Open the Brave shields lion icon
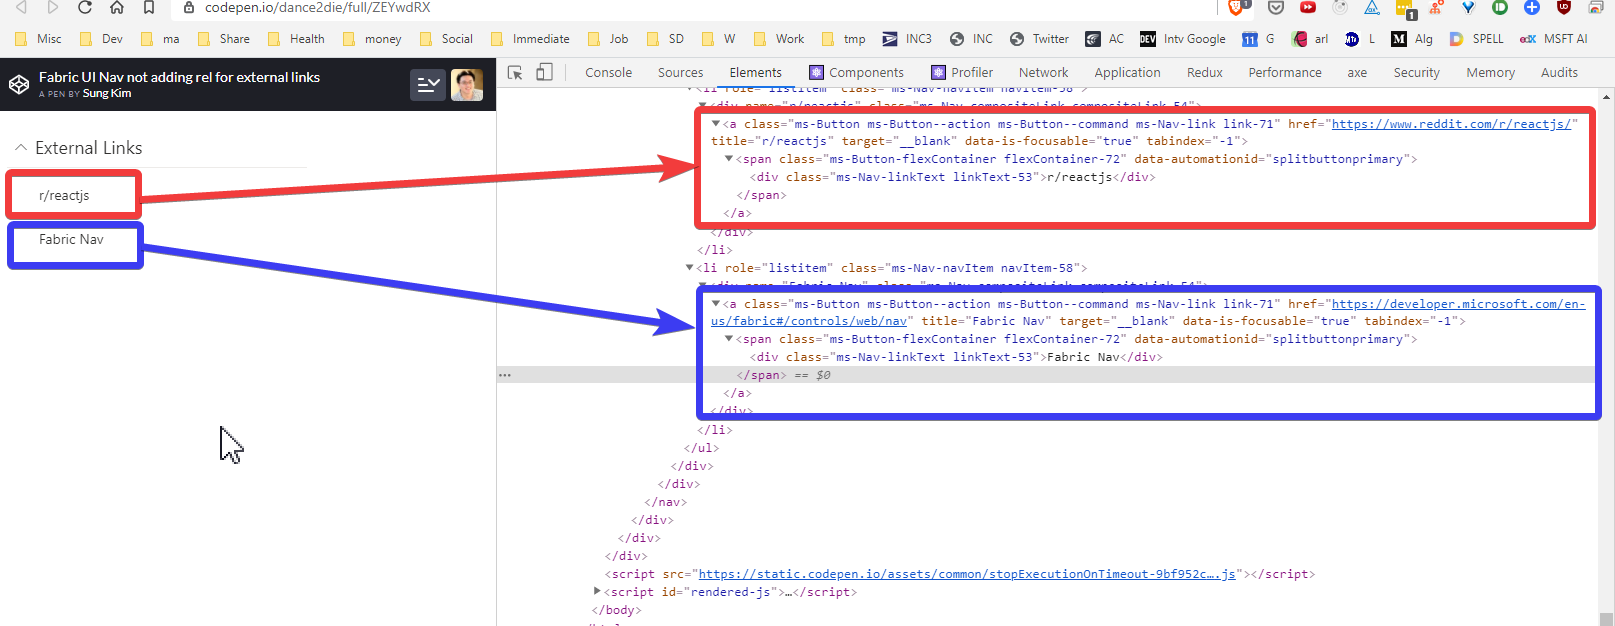The width and height of the screenshot is (1615, 626). (1237, 7)
